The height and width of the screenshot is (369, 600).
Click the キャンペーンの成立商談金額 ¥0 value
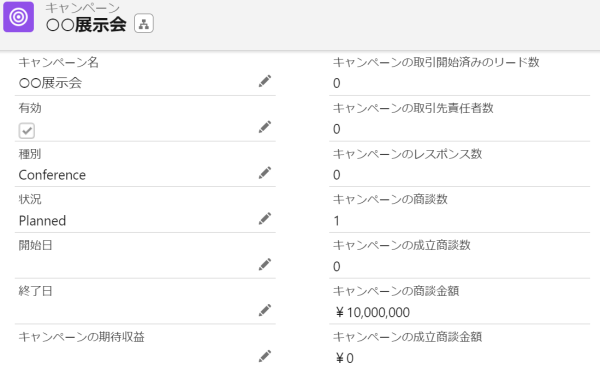345,358
